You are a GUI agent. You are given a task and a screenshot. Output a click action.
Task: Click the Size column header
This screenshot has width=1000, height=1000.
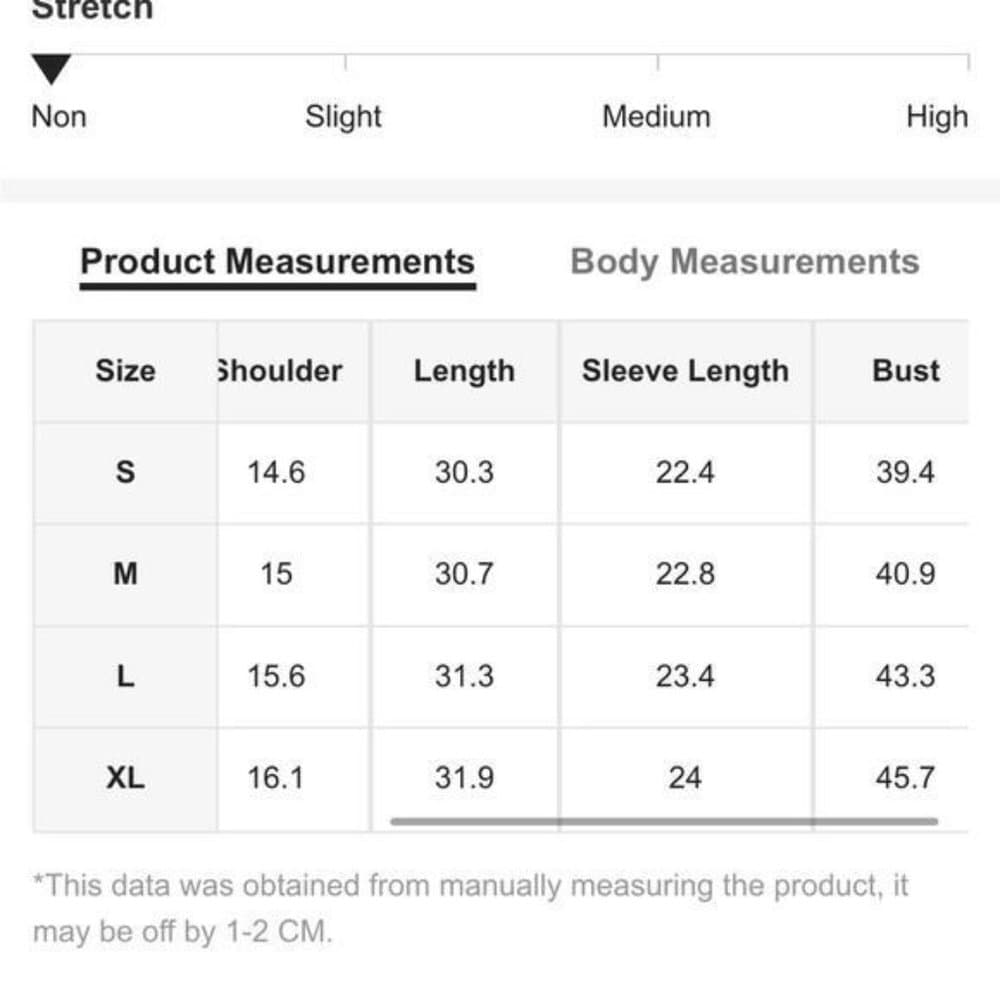(125, 371)
